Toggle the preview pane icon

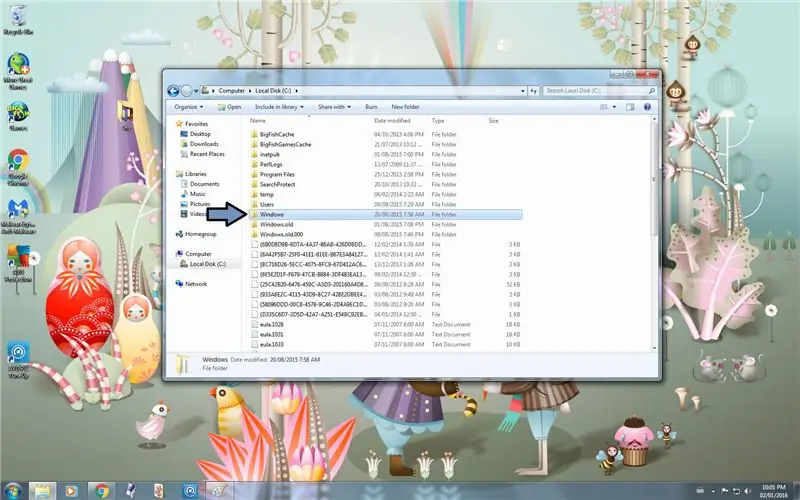[630, 107]
